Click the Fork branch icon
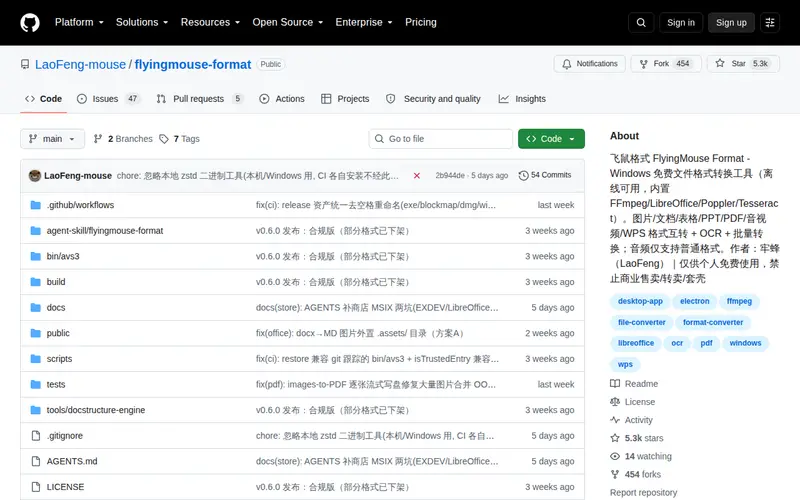Screen dimensions: 800x500 (x=643, y=64)
